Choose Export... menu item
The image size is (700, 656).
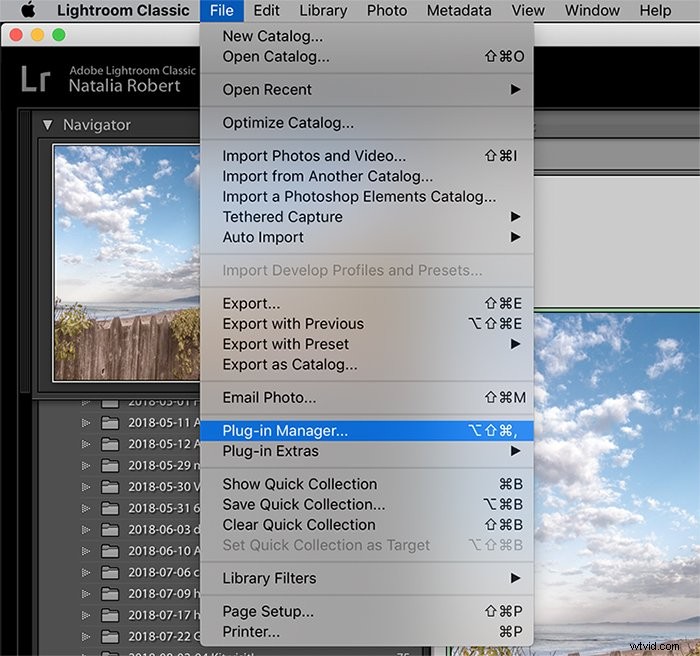(x=367, y=304)
